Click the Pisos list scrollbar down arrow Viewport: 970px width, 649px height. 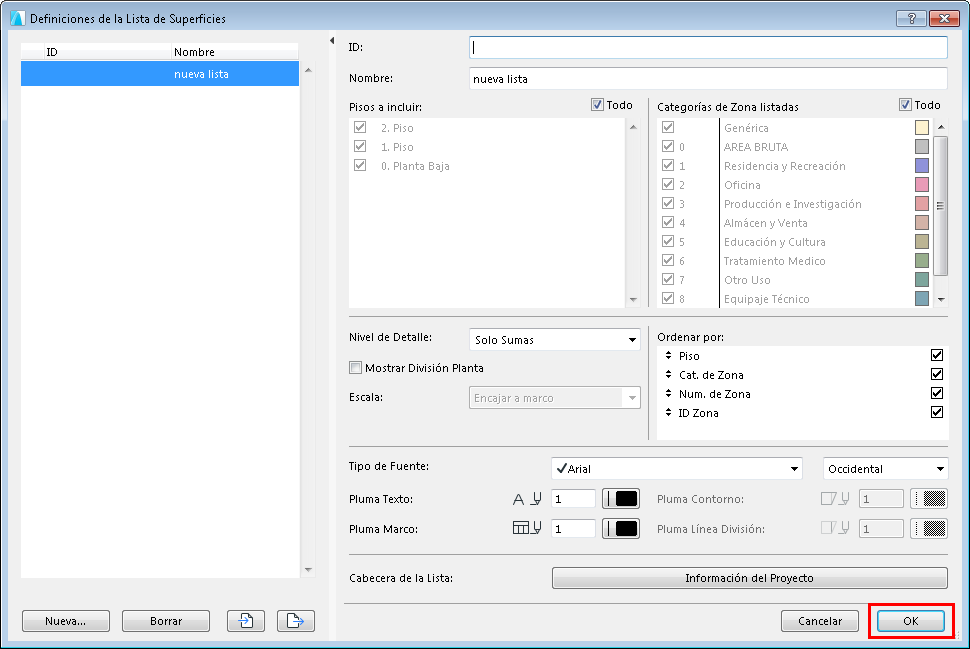click(x=633, y=299)
